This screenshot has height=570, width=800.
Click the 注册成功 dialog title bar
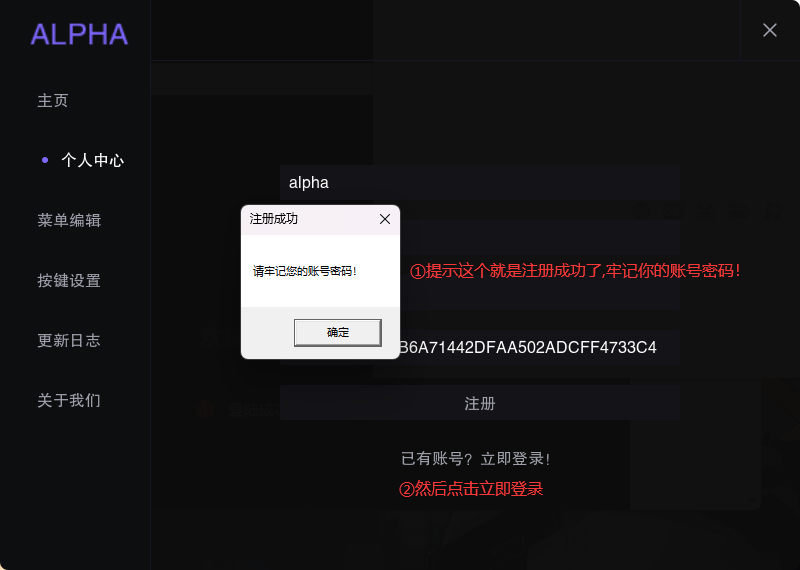pyautogui.click(x=311, y=219)
